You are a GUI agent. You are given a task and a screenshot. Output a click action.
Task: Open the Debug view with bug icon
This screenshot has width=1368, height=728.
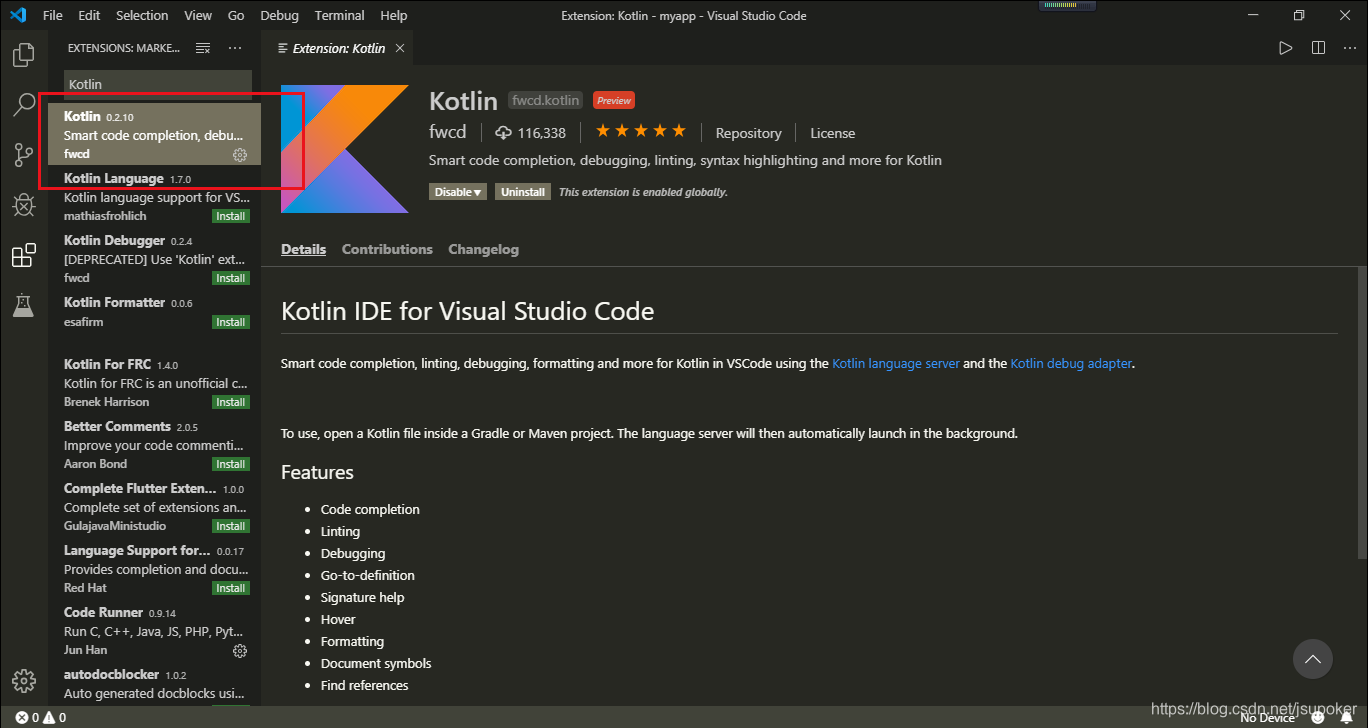pyautogui.click(x=23, y=205)
